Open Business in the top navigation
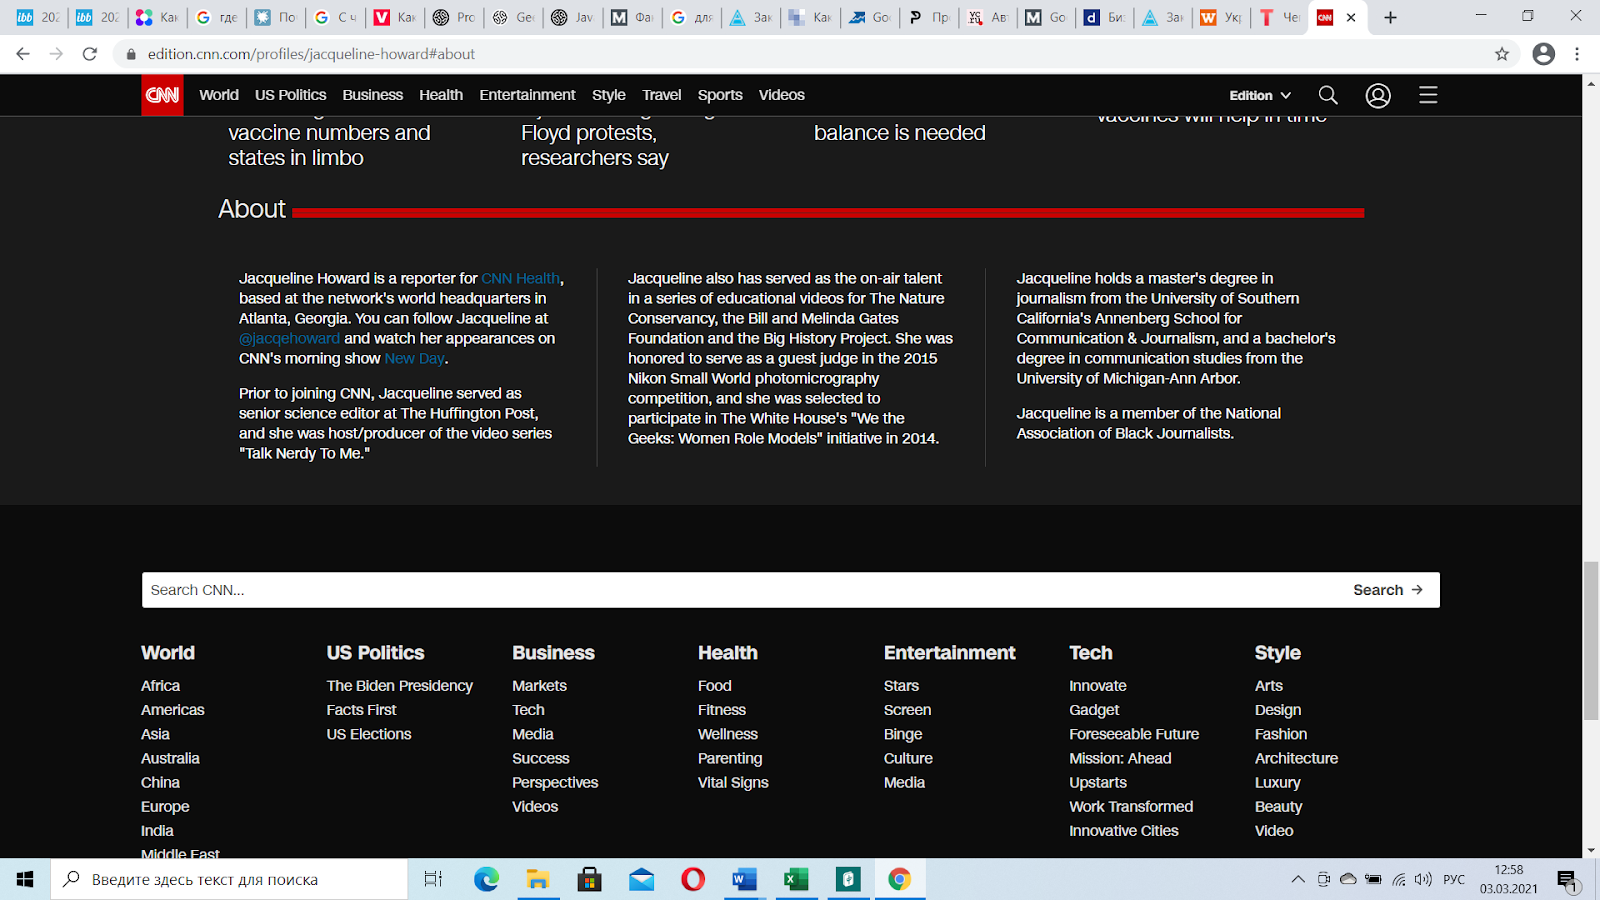The image size is (1600, 900). click(x=373, y=95)
